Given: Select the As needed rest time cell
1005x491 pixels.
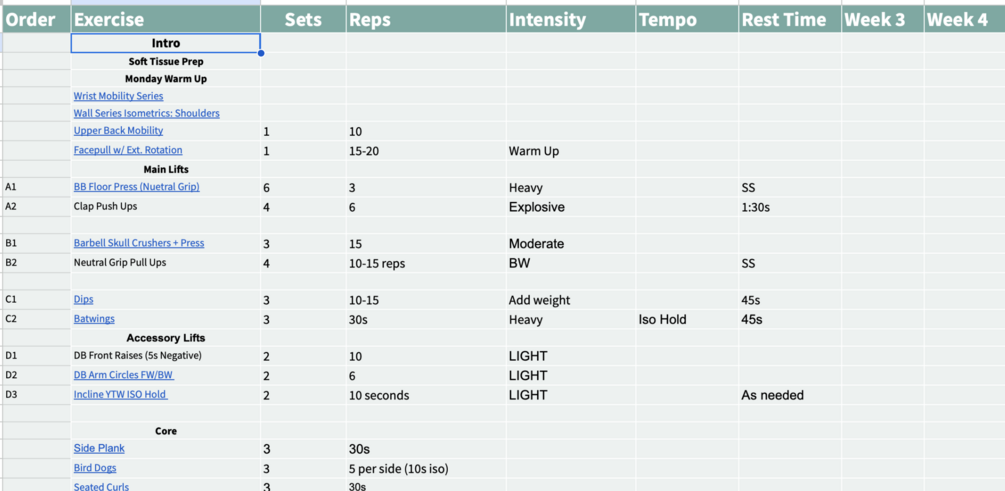Looking at the screenshot, I should [790, 395].
